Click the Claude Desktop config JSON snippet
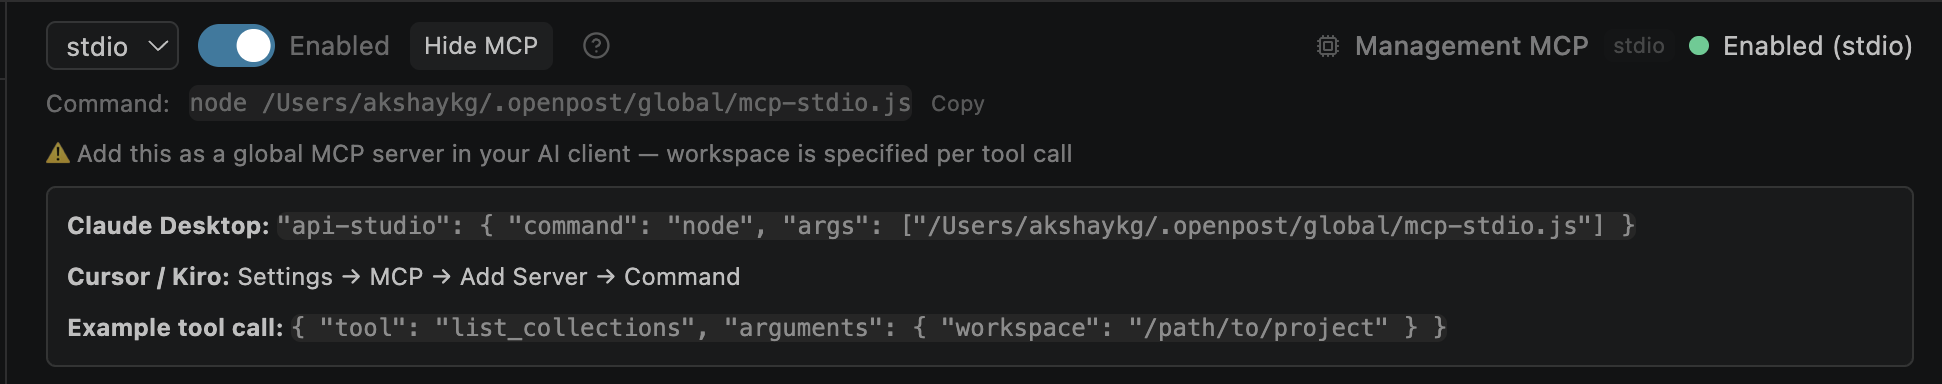This screenshot has height=384, width=1942. (956, 226)
